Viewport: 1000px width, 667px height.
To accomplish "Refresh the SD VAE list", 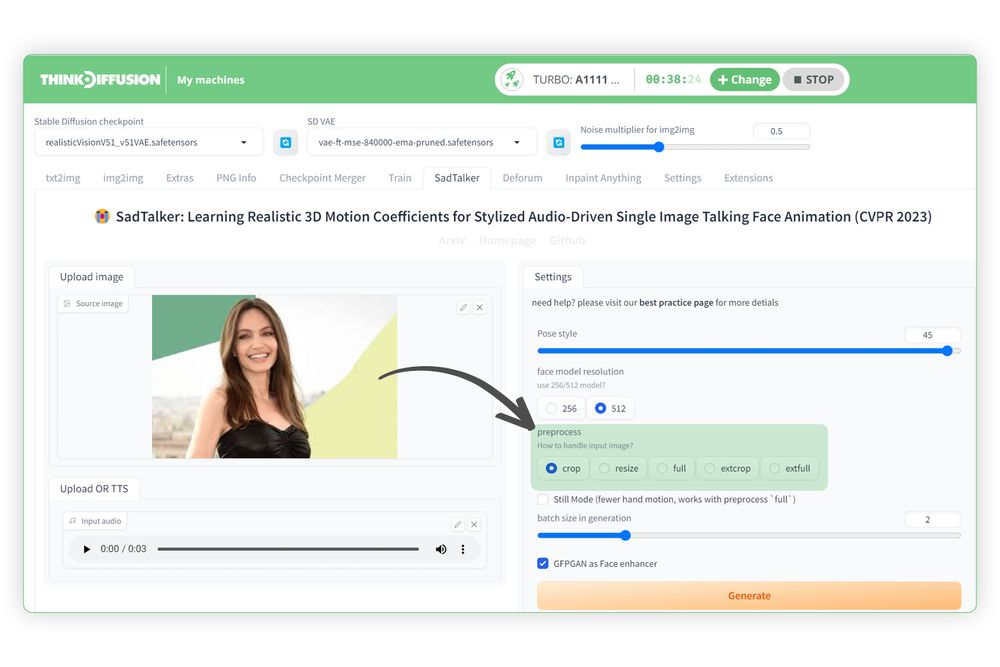I will click(x=559, y=143).
